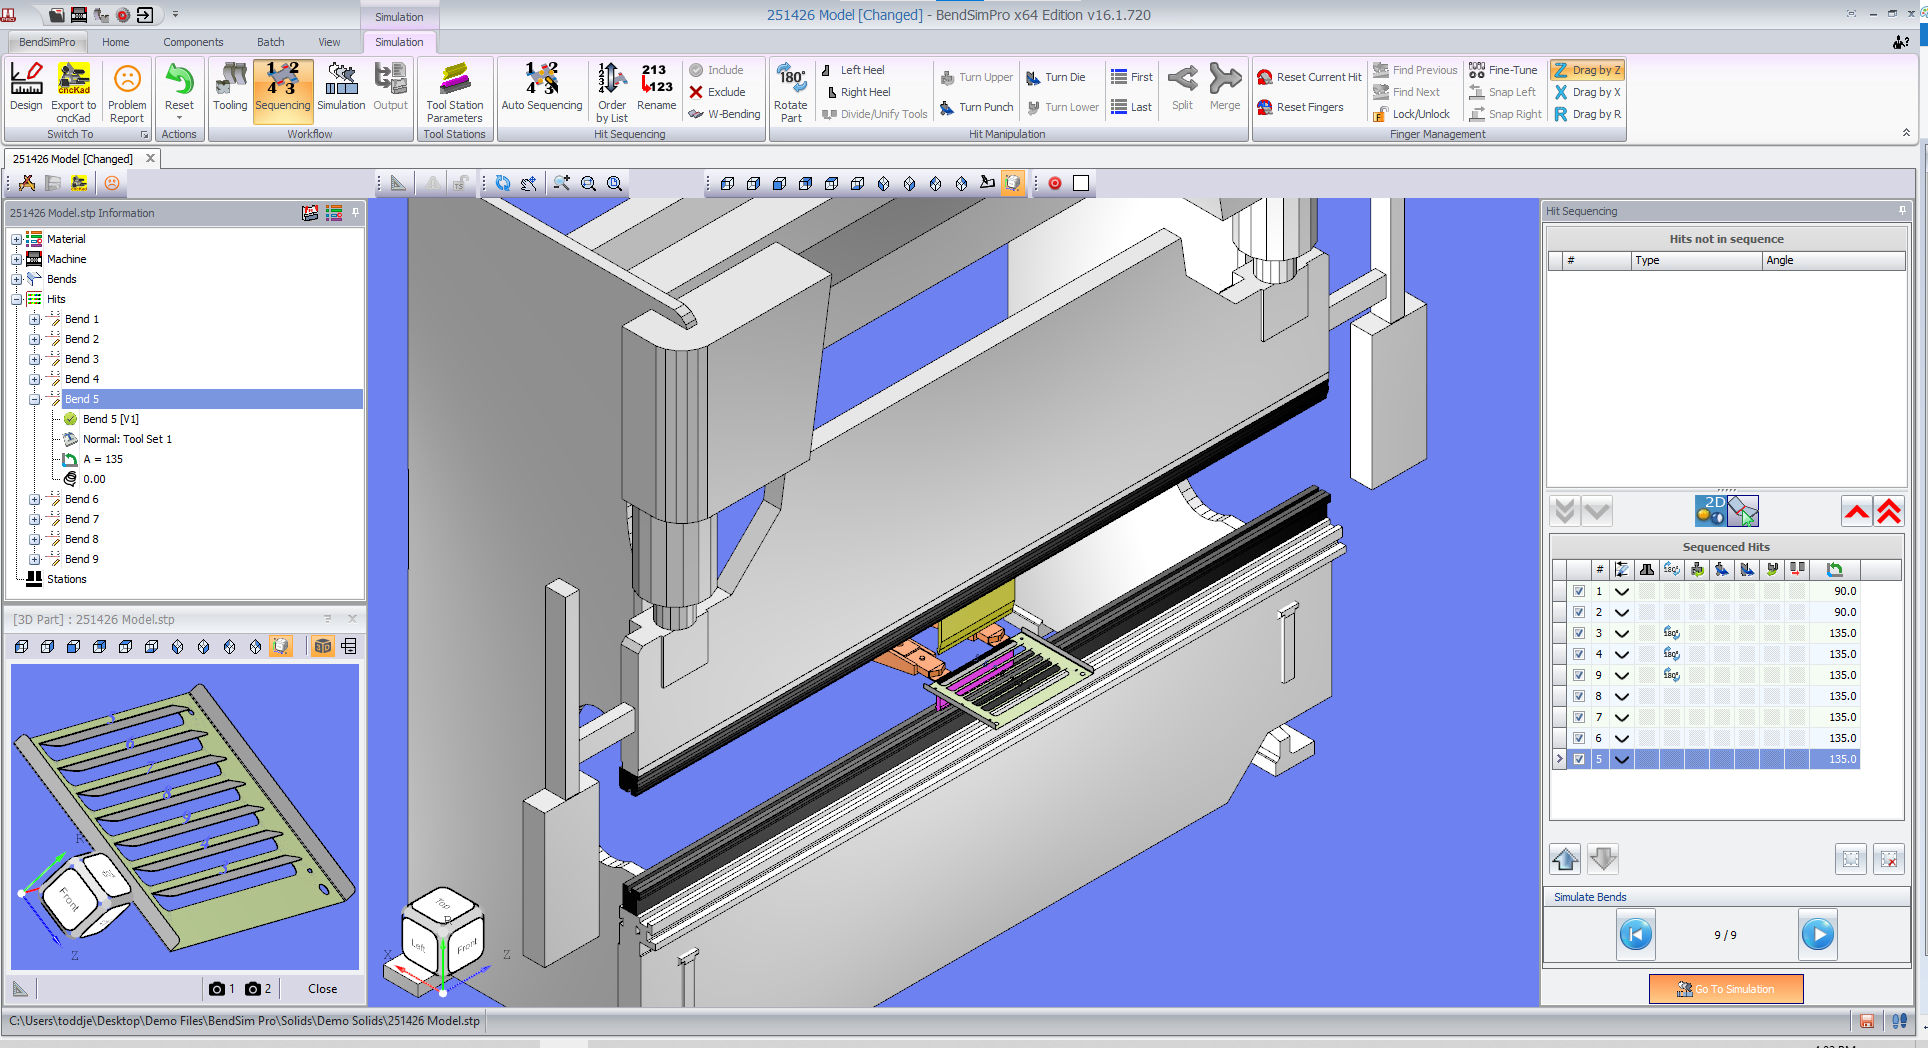The height and width of the screenshot is (1048, 1928).
Task: Uncheck the checkbox for sequenced hit 7
Action: (x=1579, y=717)
